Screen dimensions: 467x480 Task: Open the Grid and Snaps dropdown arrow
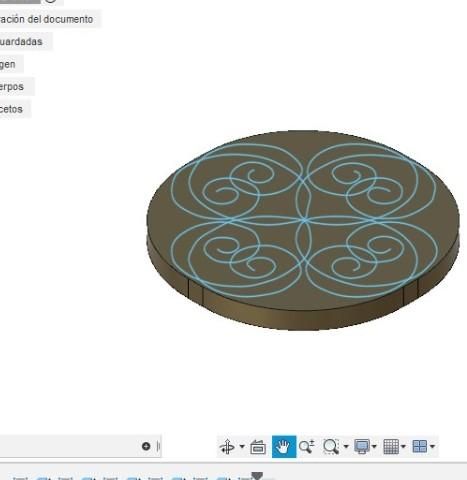pos(403,446)
